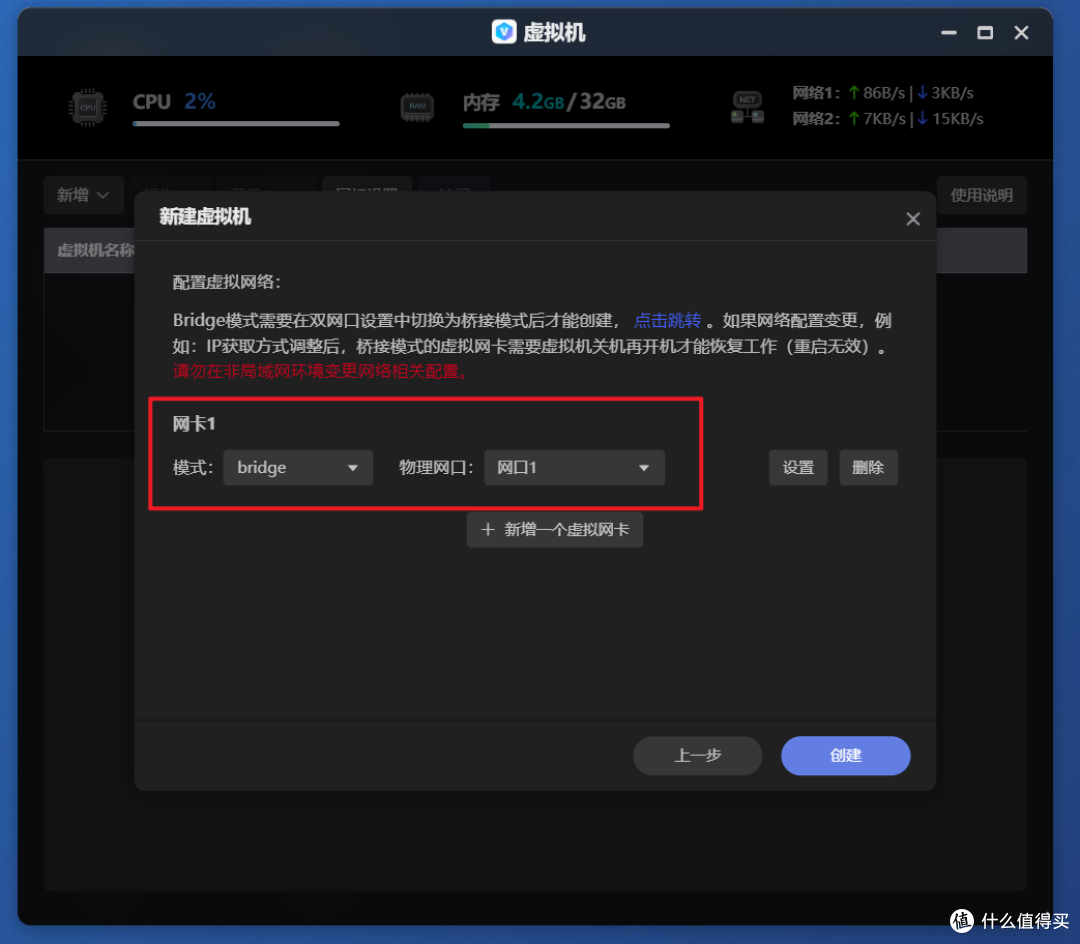Click the 上一步 button
1080x944 pixels.
tap(697, 755)
